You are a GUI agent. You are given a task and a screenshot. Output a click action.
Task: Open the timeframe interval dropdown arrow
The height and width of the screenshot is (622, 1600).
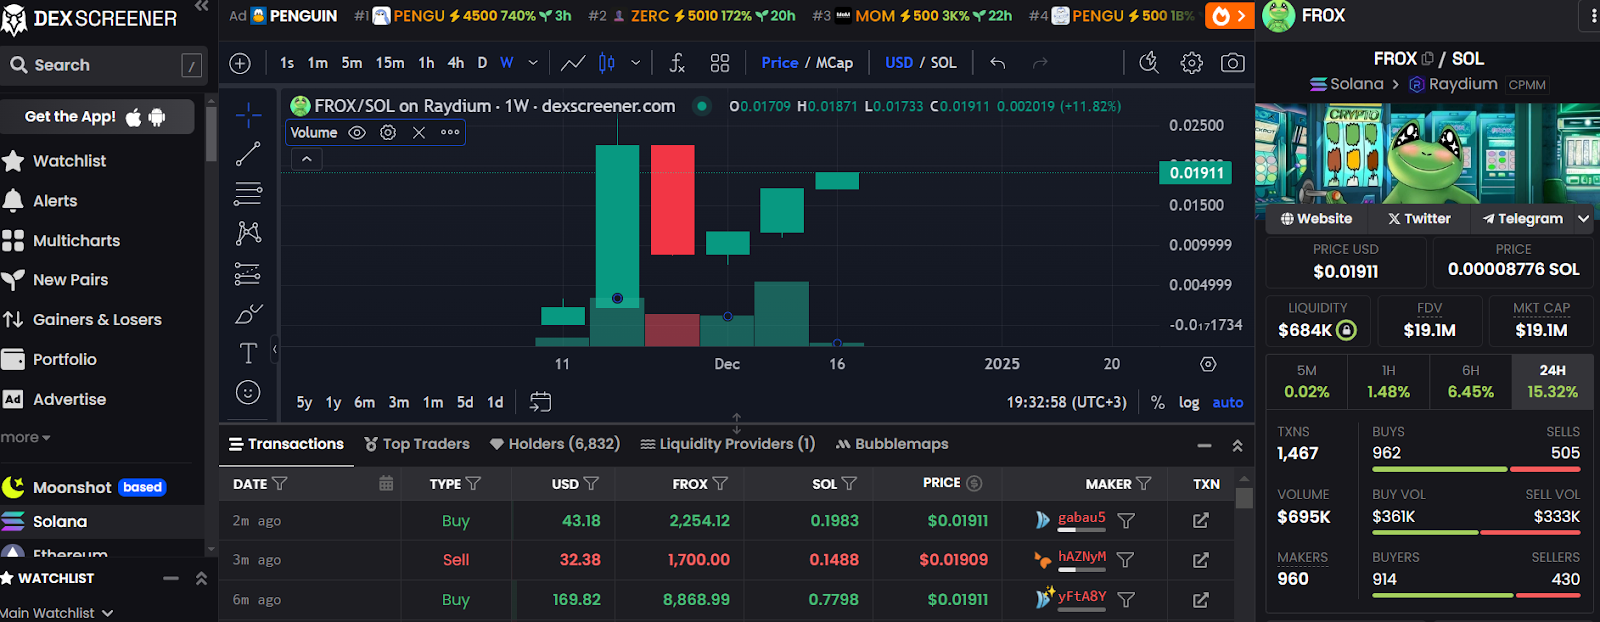coord(533,63)
